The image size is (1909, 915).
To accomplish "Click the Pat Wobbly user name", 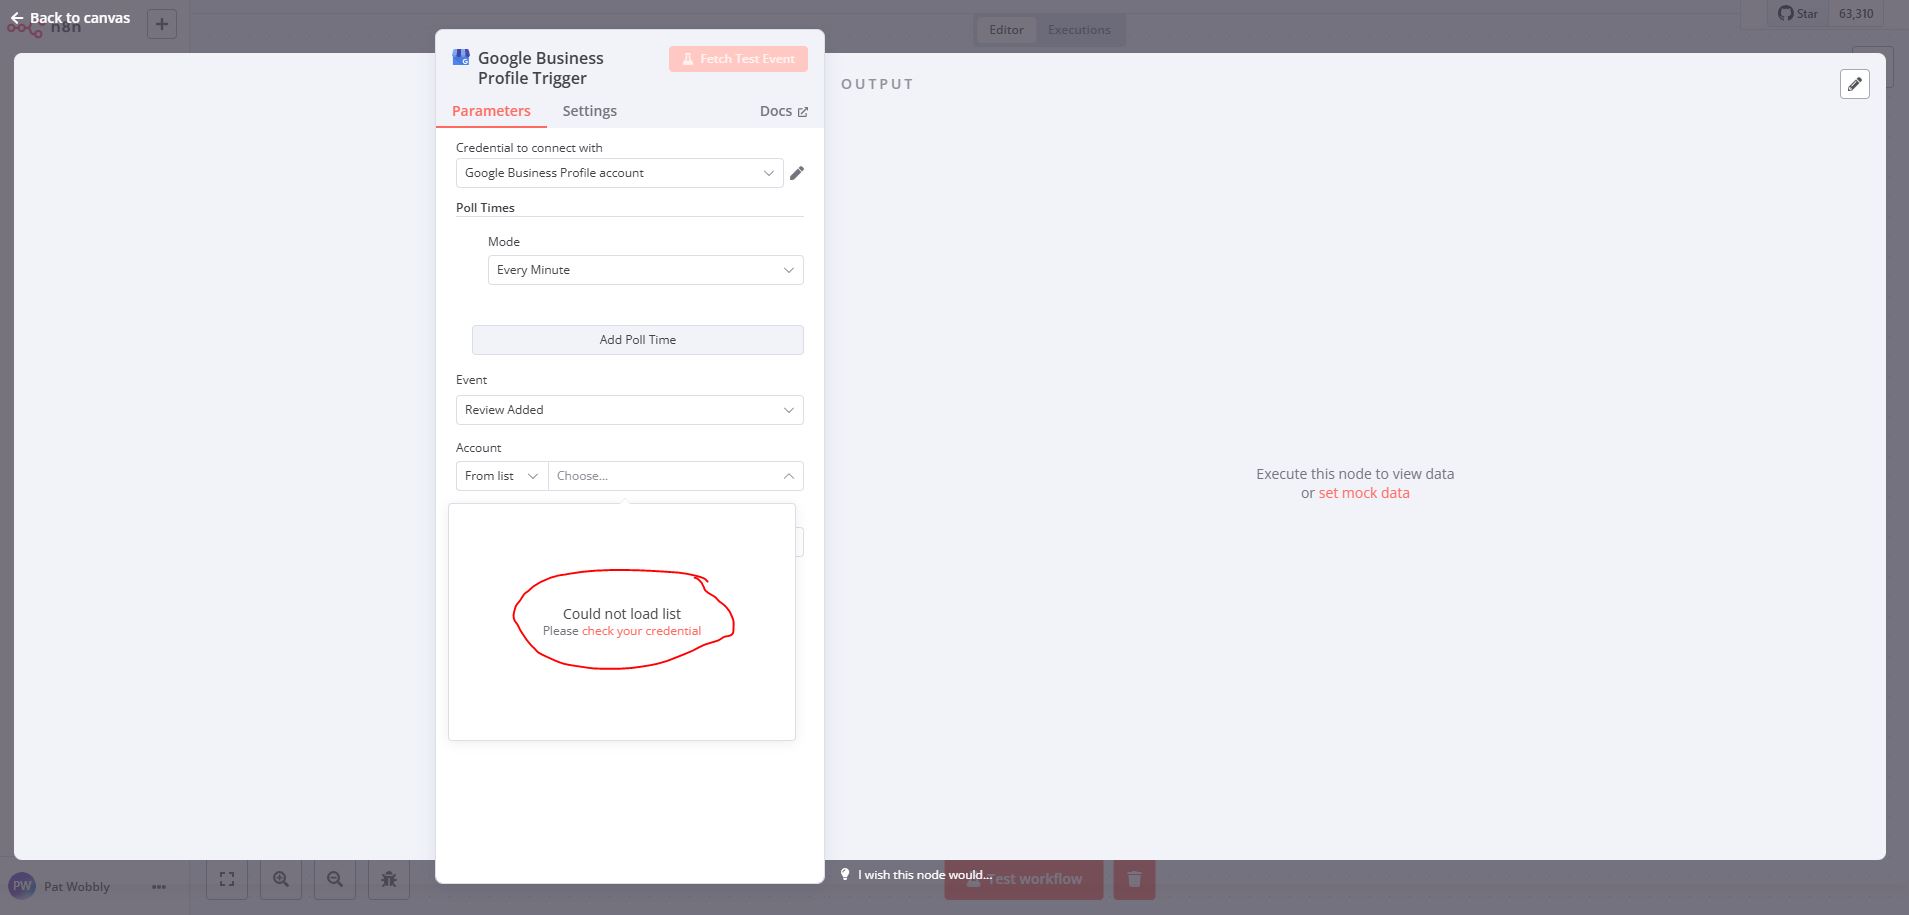I will click(x=77, y=887).
